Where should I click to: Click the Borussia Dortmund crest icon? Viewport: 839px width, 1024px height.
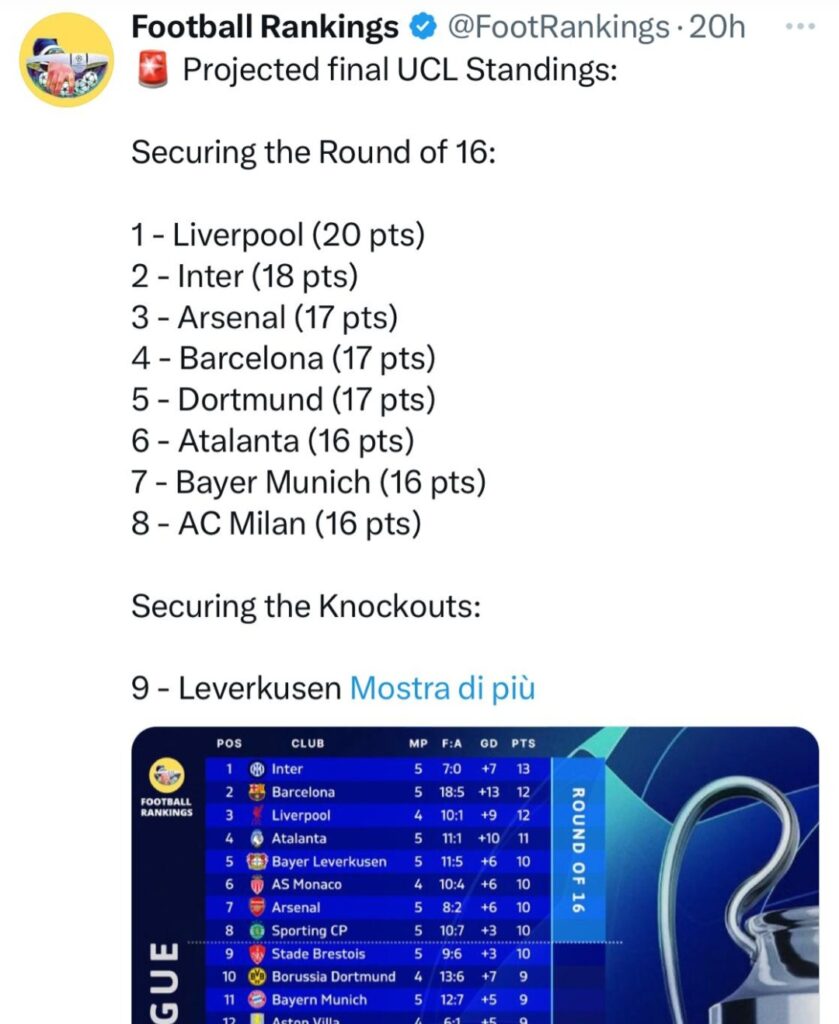pyautogui.click(x=256, y=976)
